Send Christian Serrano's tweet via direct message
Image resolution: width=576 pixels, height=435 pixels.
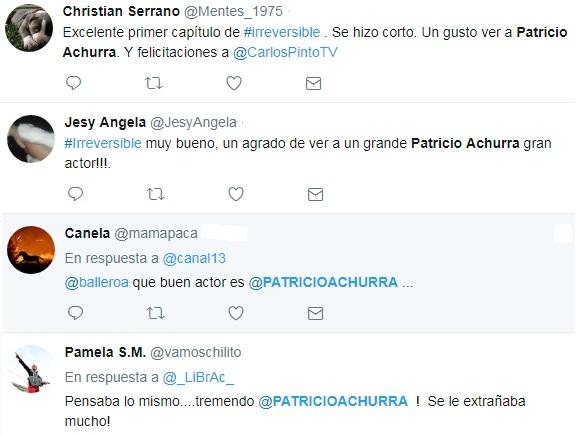click(x=313, y=83)
